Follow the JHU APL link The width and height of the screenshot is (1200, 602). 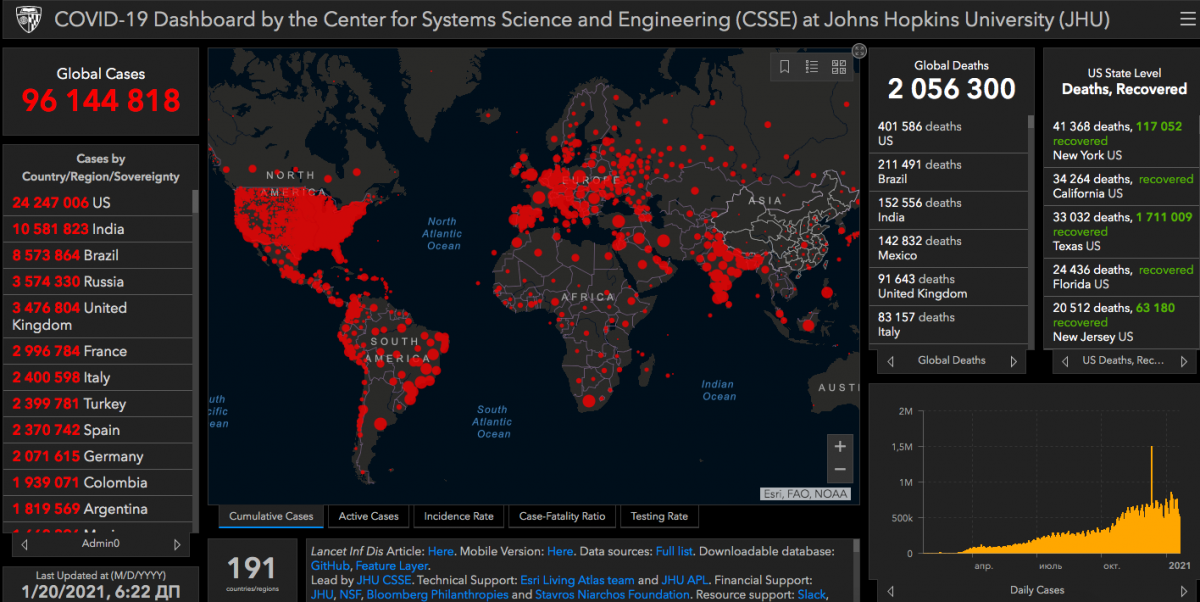pyautogui.click(x=686, y=580)
